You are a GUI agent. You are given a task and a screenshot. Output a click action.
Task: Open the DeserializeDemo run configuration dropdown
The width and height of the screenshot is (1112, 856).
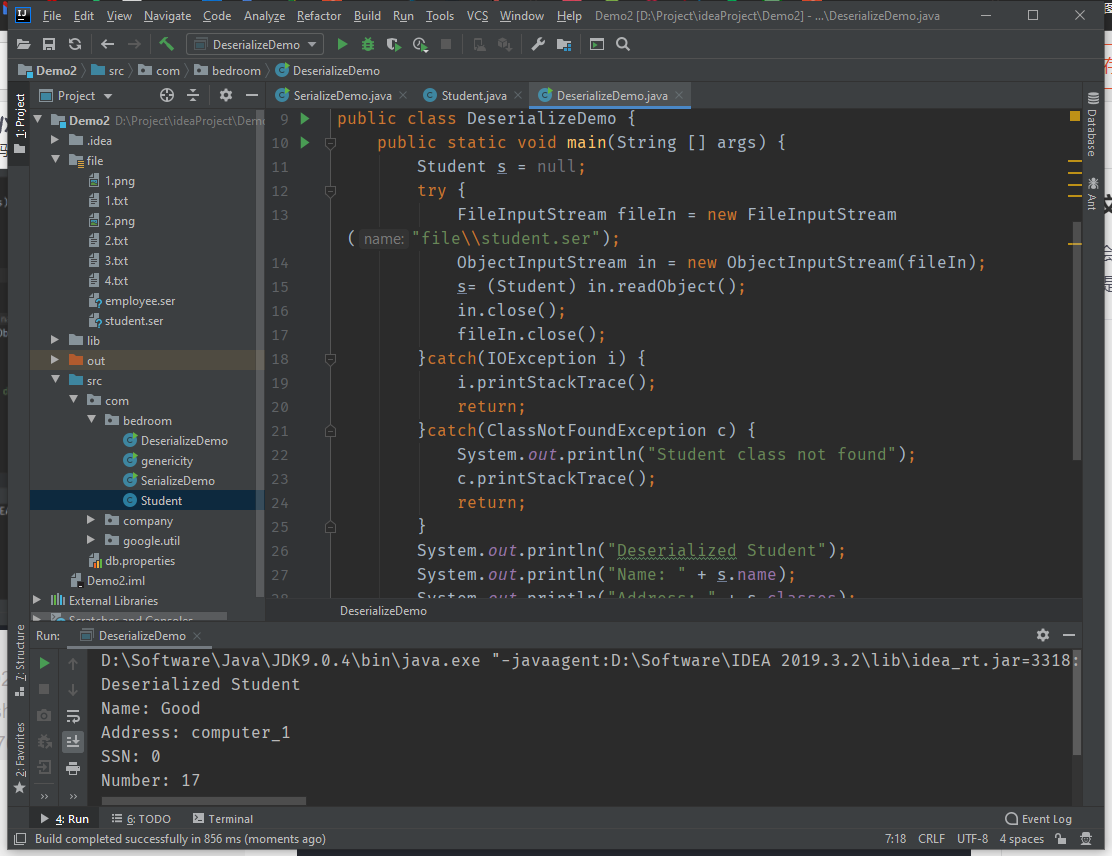coord(255,45)
